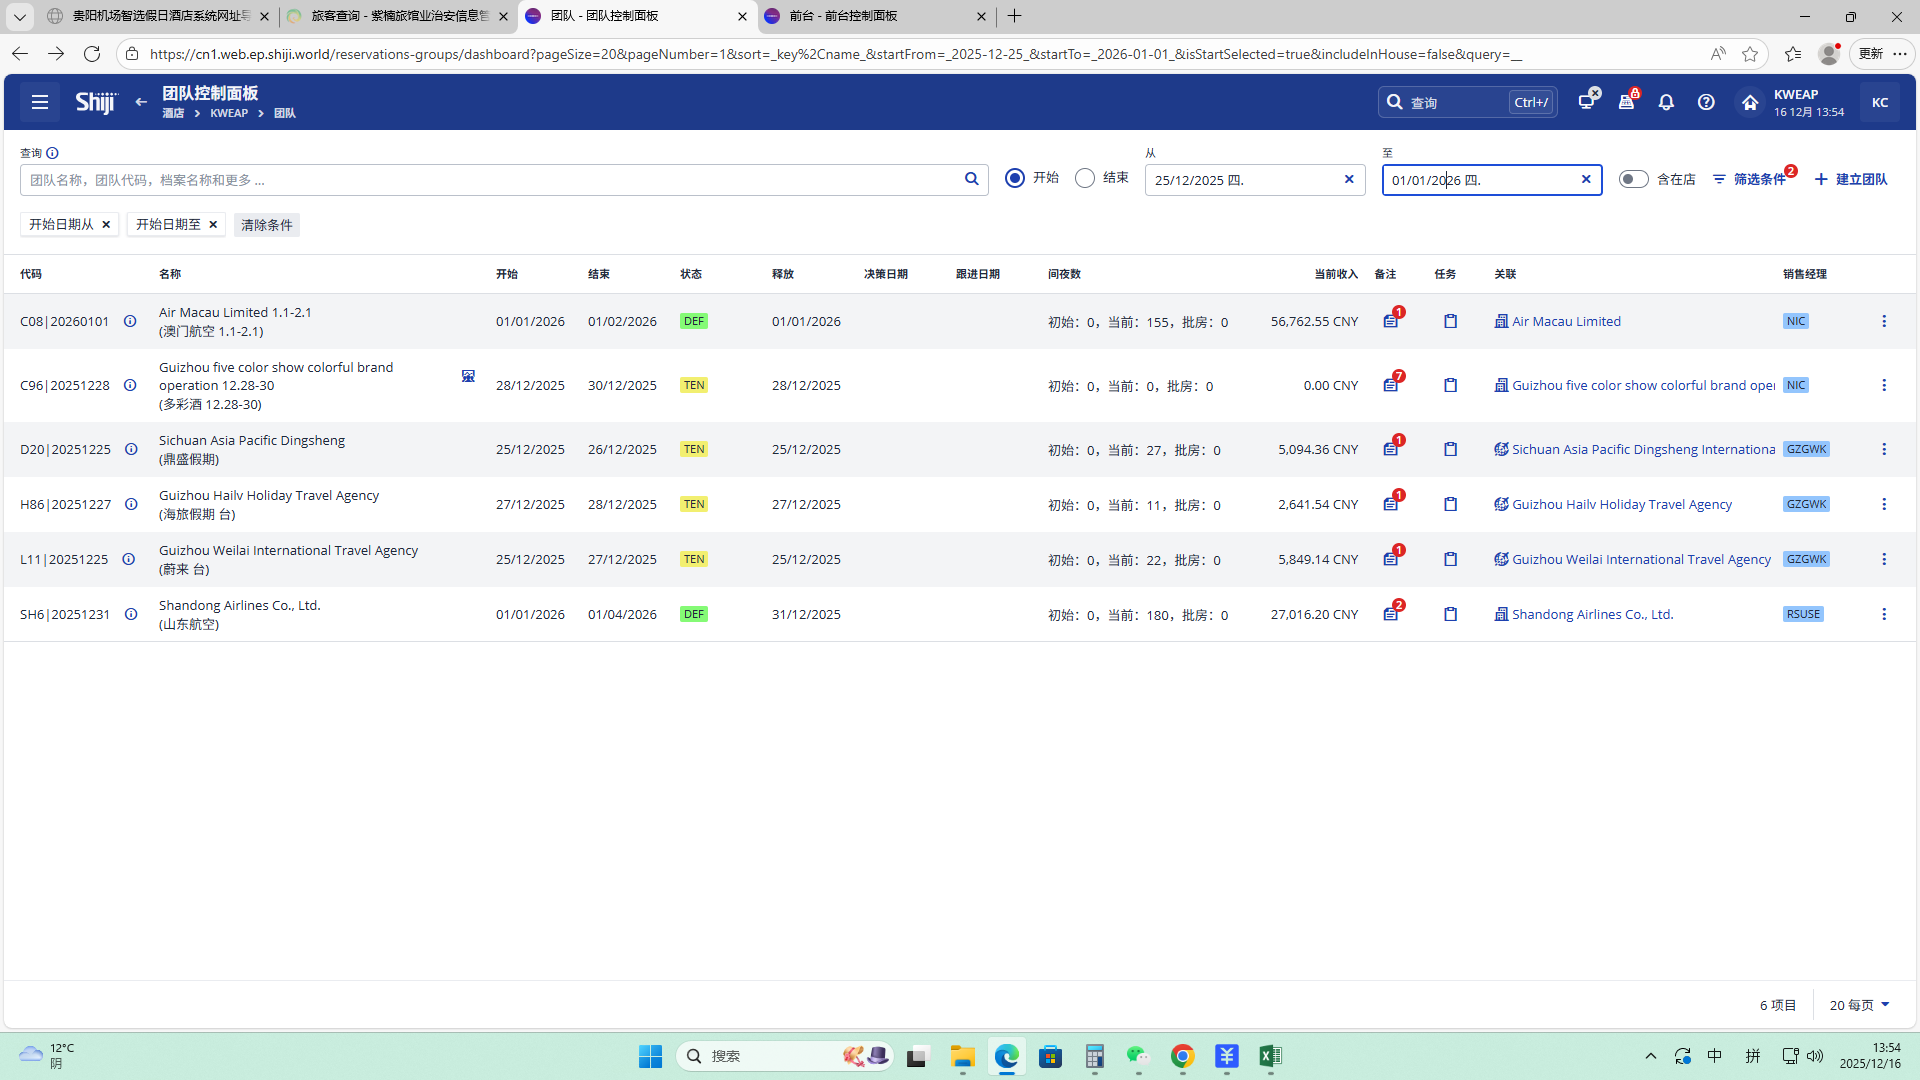Open the more-options menu for the Sichuan Asia Pacific row

point(1884,449)
